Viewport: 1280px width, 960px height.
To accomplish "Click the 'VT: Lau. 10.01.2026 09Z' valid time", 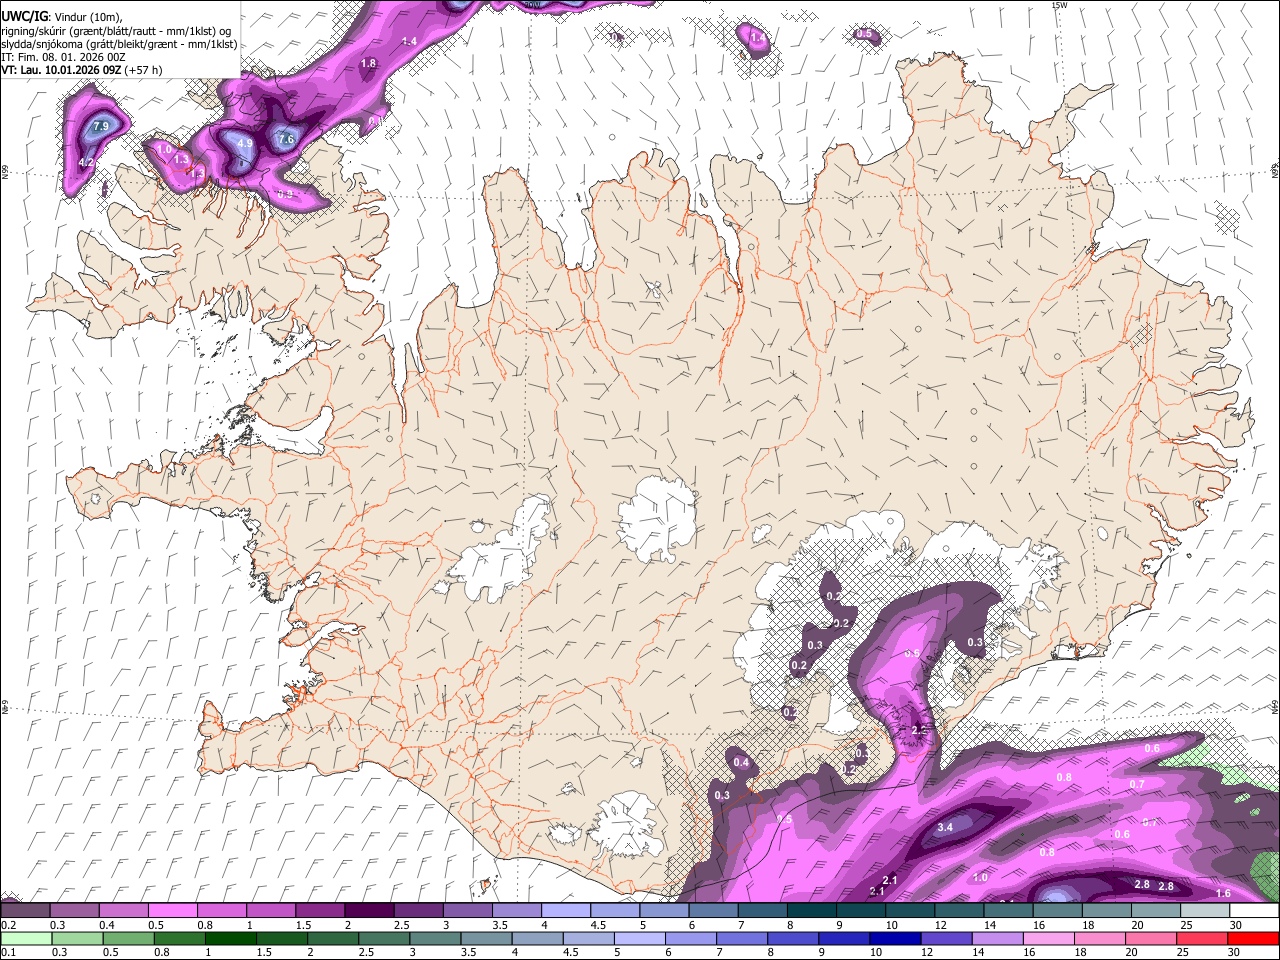I will point(62,70).
